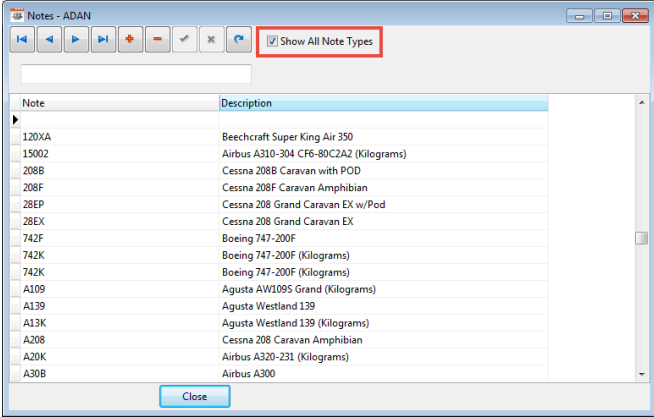Screen dimensions: 654x417
Task: Refresh data with circular arrow icon
Action: point(239,40)
